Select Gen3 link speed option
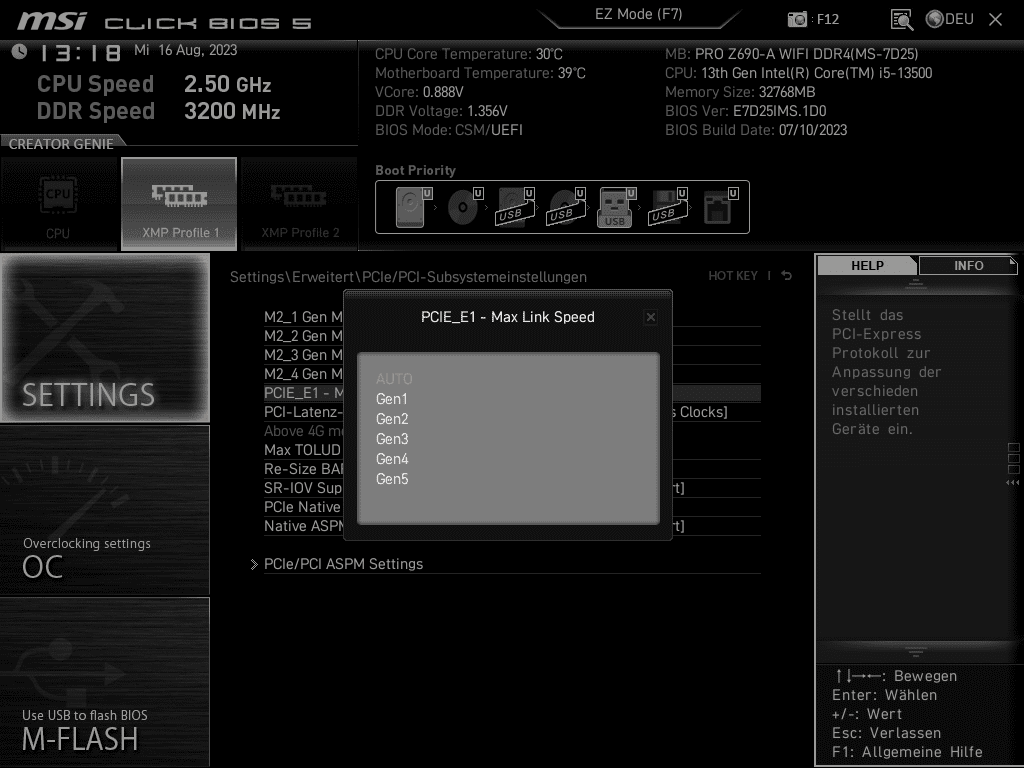 pos(392,439)
